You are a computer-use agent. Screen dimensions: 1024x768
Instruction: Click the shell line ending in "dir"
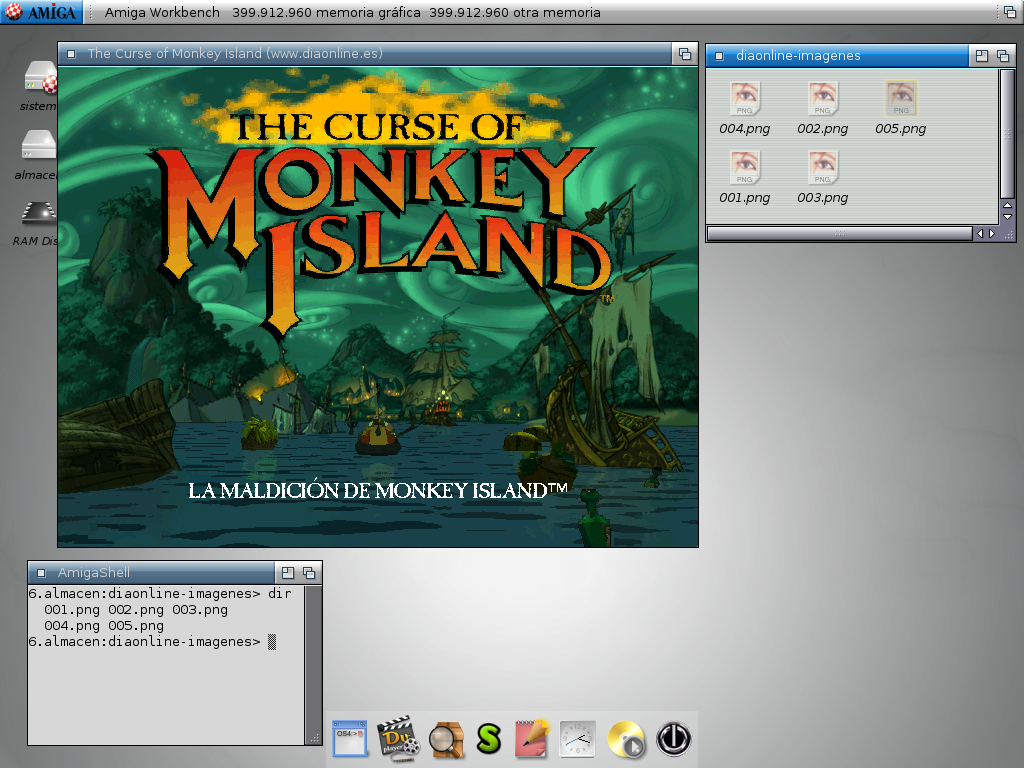coord(160,594)
